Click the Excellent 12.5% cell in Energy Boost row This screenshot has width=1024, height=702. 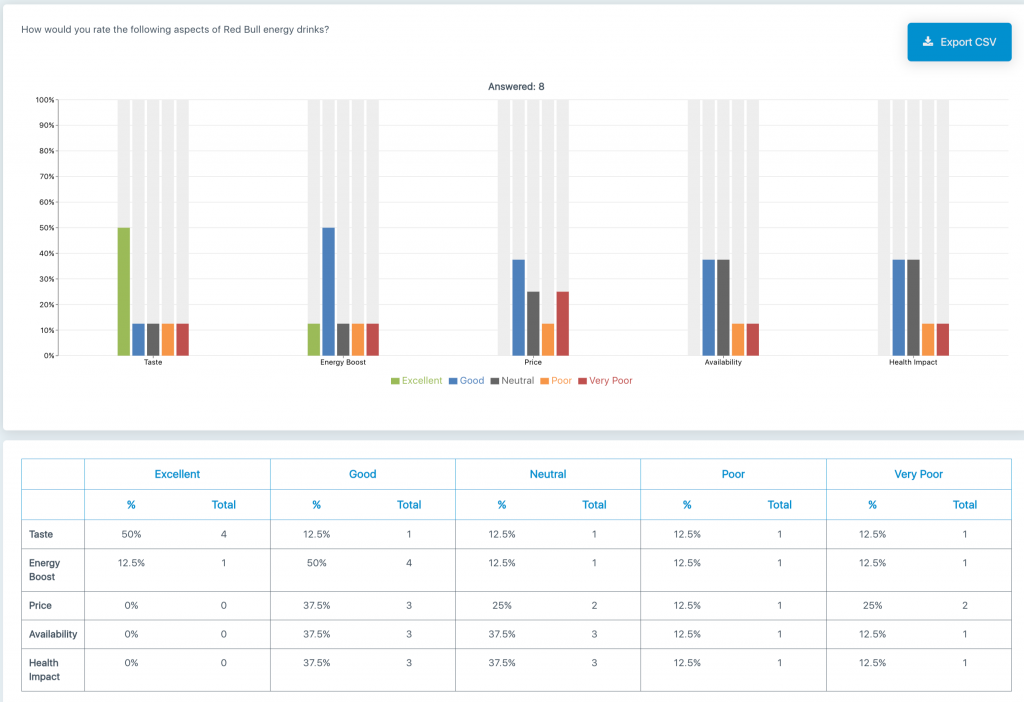point(131,563)
